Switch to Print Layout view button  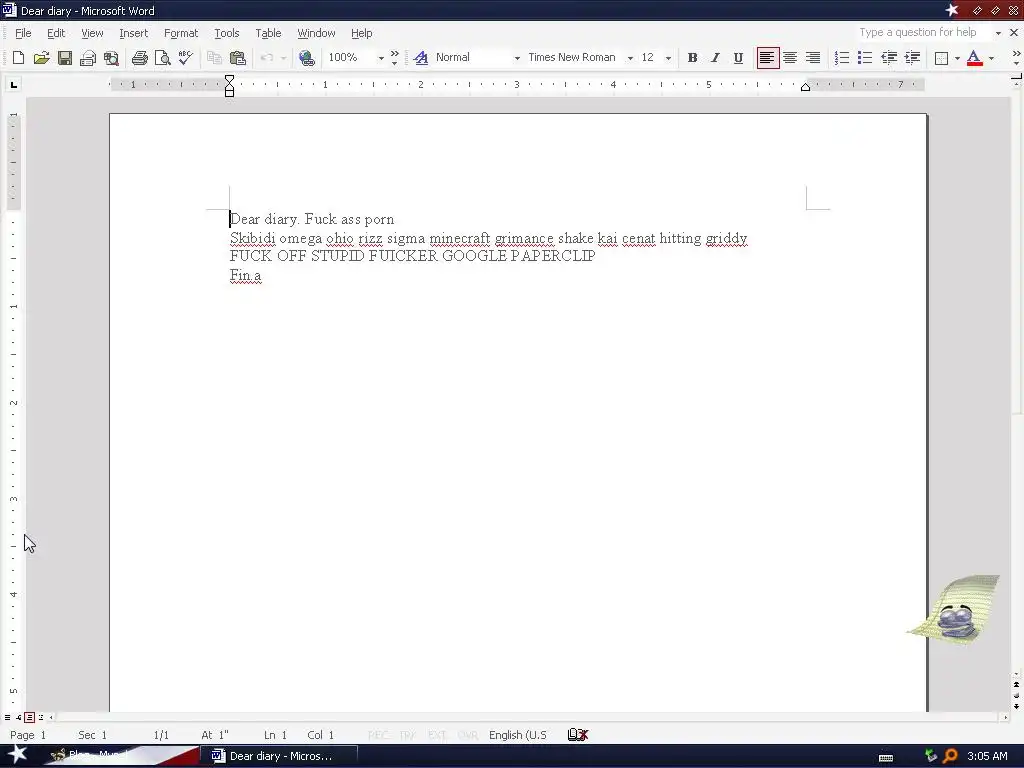(29, 717)
